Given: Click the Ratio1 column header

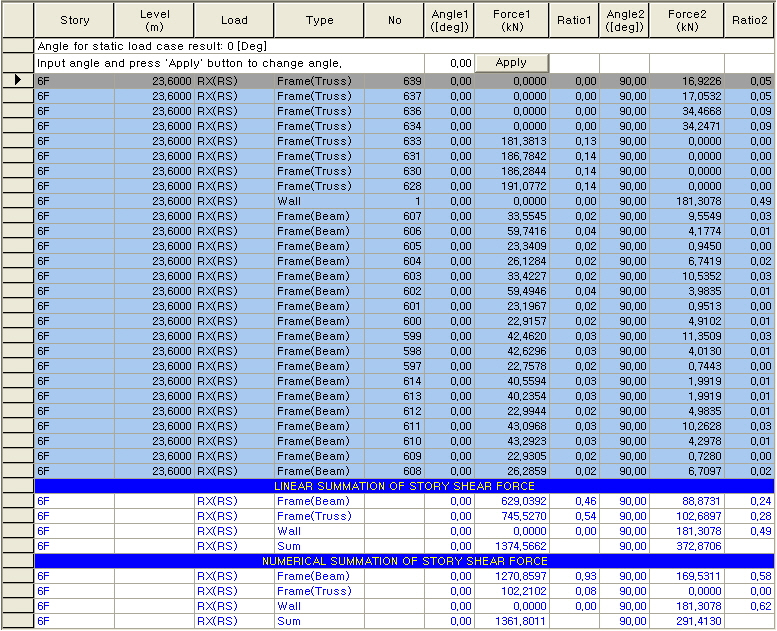Looking at the screenshot, I should [575, 20].
